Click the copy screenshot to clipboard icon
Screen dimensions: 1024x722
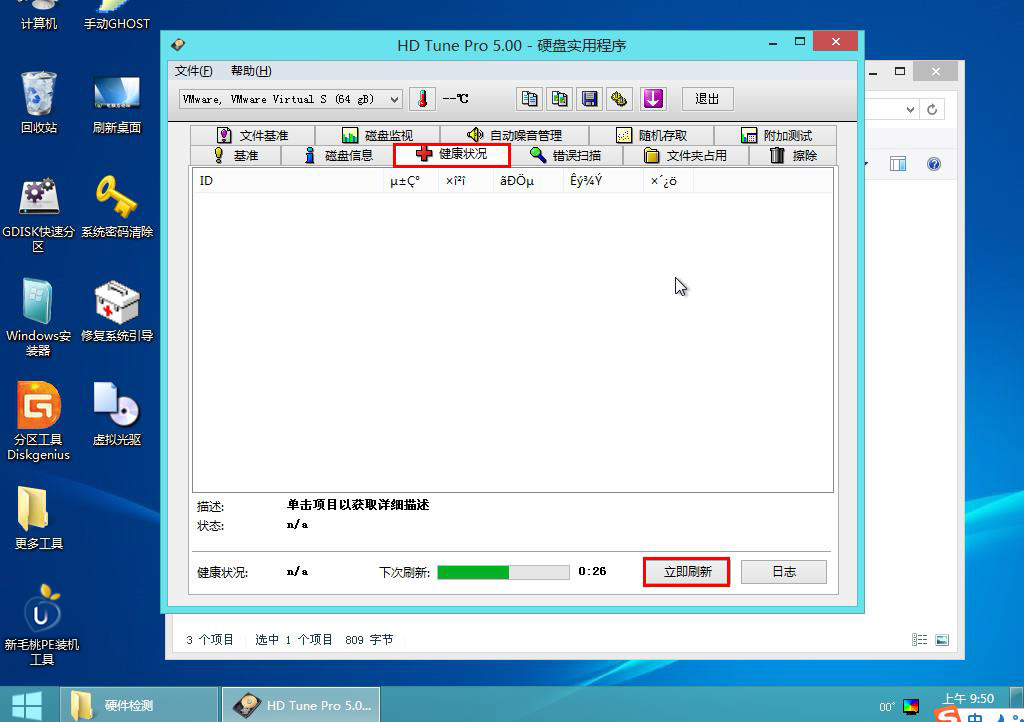click(559, 99)
